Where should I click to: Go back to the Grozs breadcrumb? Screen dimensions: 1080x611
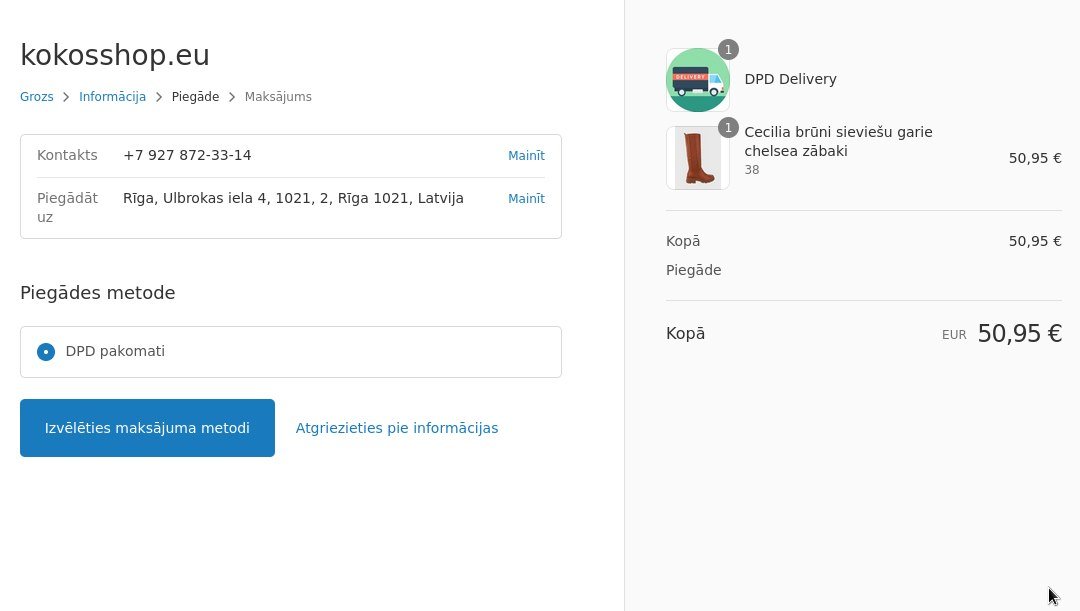click(37, 97)
